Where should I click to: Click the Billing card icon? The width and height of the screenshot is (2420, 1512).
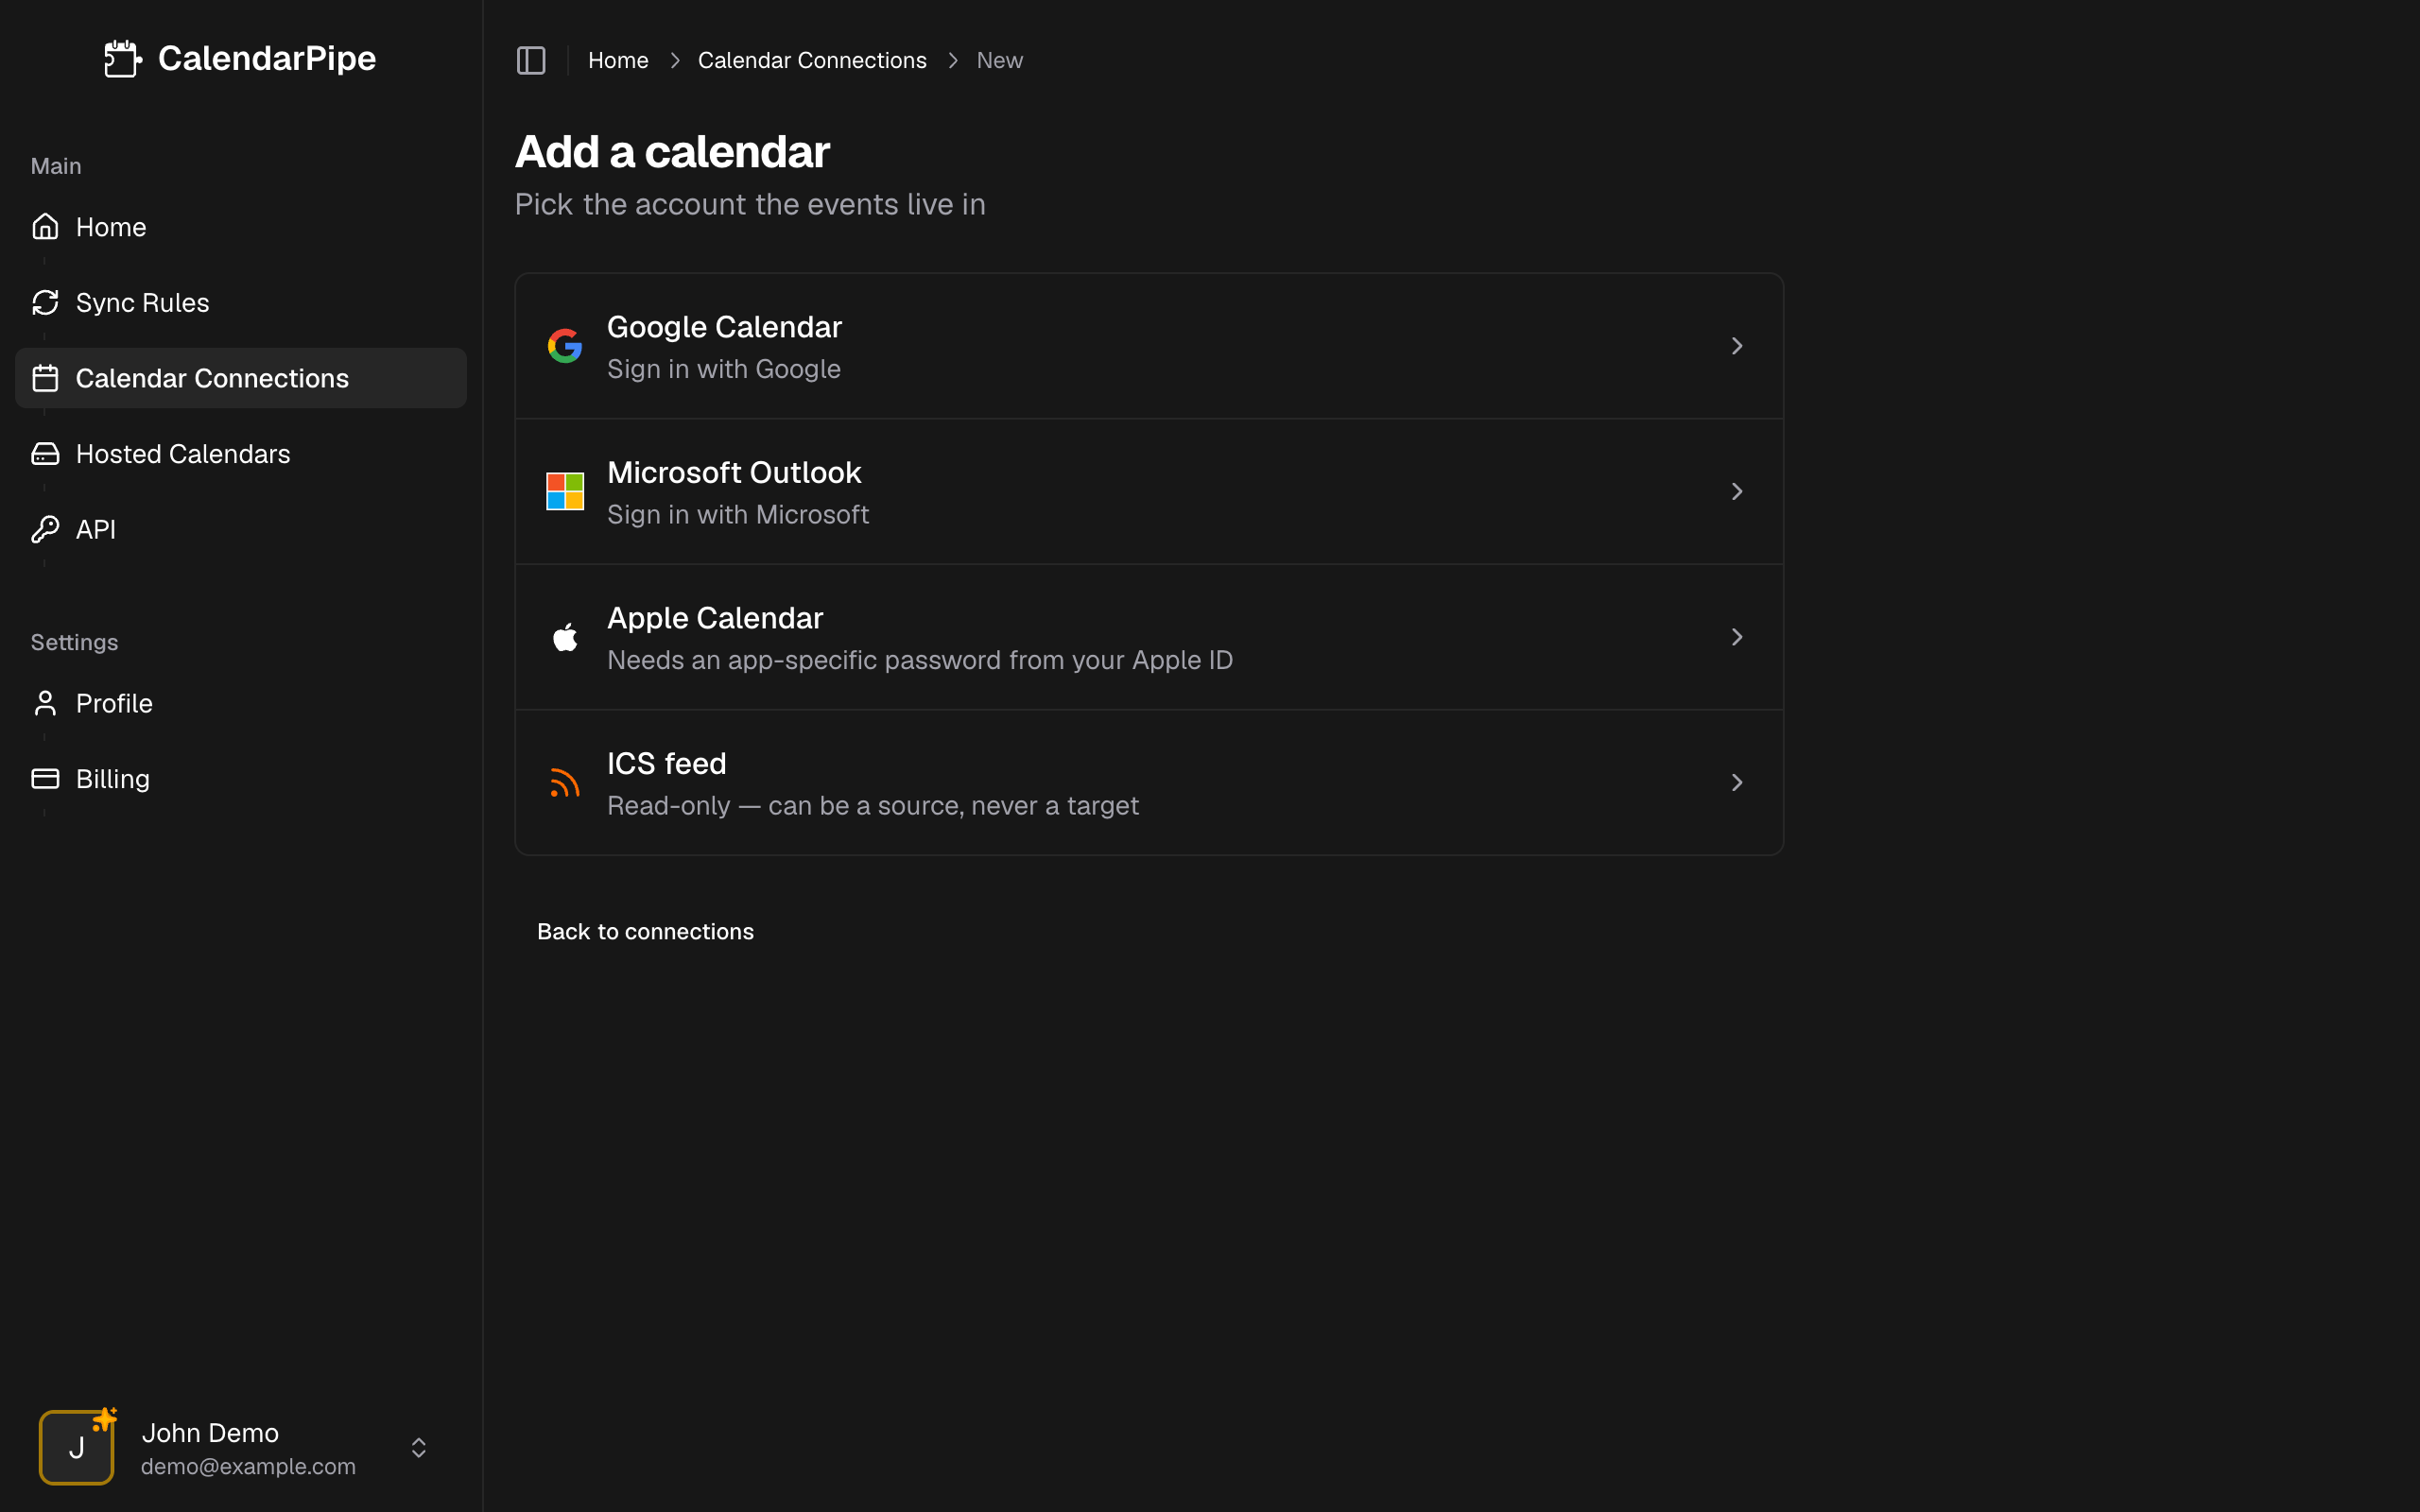tap(45, 779)
